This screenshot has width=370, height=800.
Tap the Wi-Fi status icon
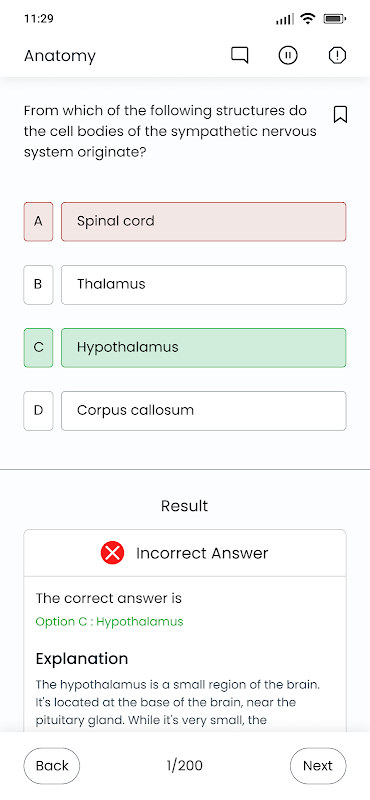pos(308,19)
